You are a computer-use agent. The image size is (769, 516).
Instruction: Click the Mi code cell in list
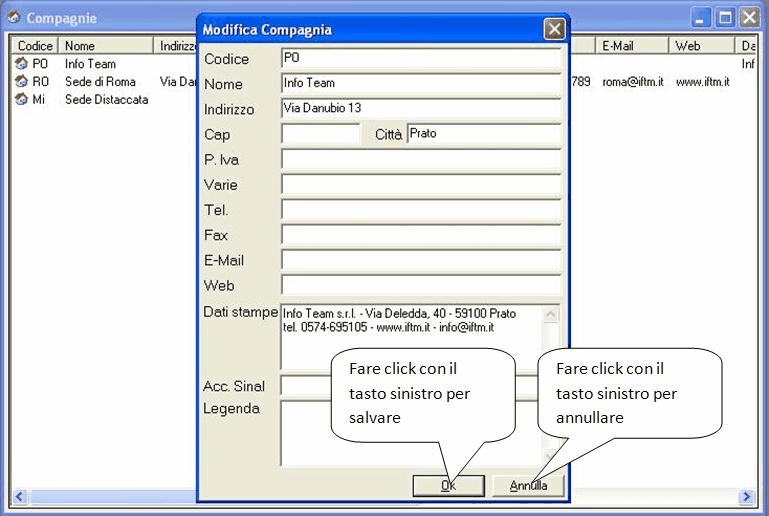tap(38, 100)
